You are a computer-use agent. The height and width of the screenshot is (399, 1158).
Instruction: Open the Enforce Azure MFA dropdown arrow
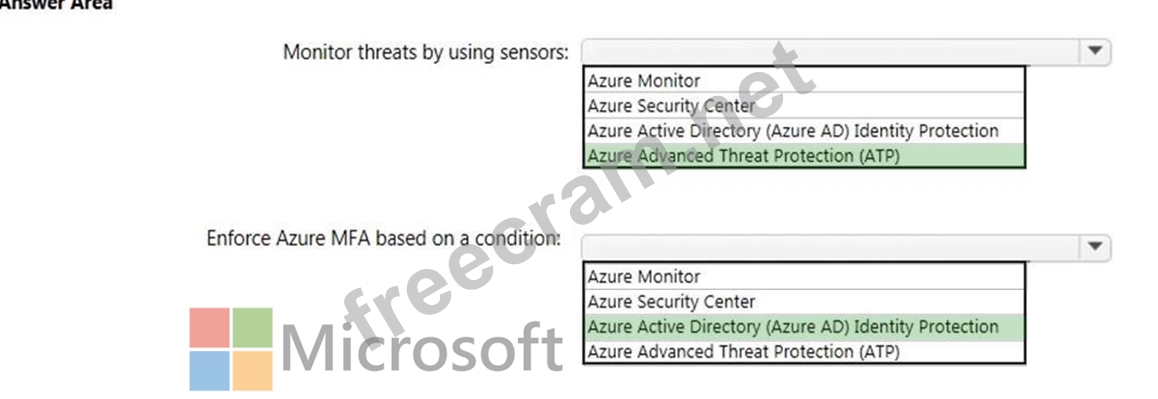1095,248
